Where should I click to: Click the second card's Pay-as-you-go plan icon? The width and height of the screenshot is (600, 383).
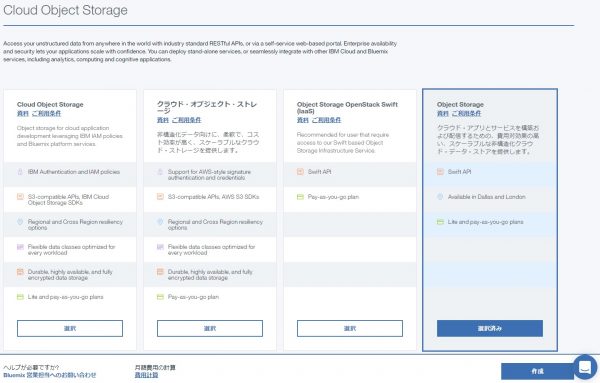click(x=160, y=297)
